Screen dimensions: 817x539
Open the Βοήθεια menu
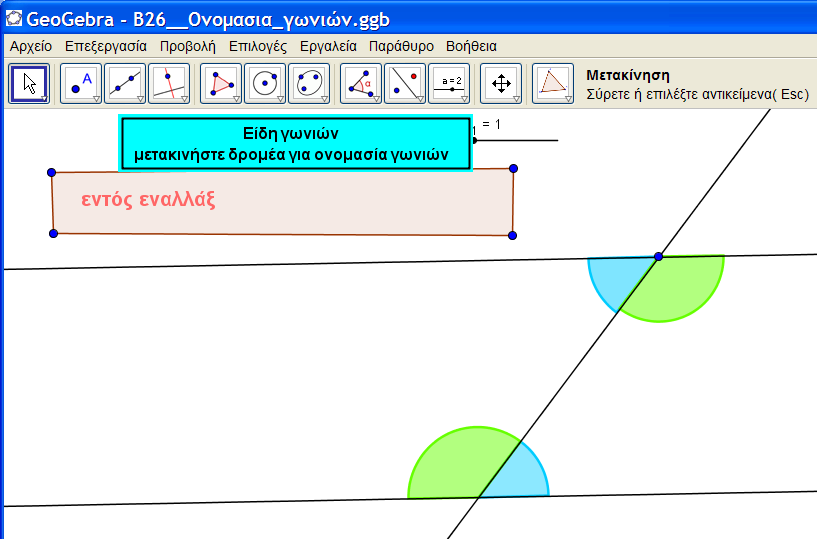click(x=471, y=46)
